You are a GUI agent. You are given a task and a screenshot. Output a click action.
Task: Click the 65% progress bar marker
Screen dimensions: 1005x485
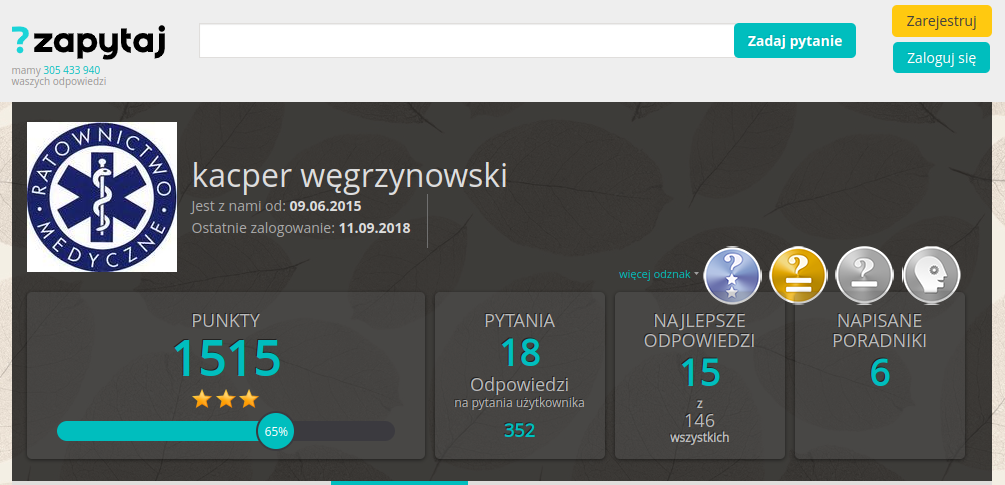tap(276, 431)
